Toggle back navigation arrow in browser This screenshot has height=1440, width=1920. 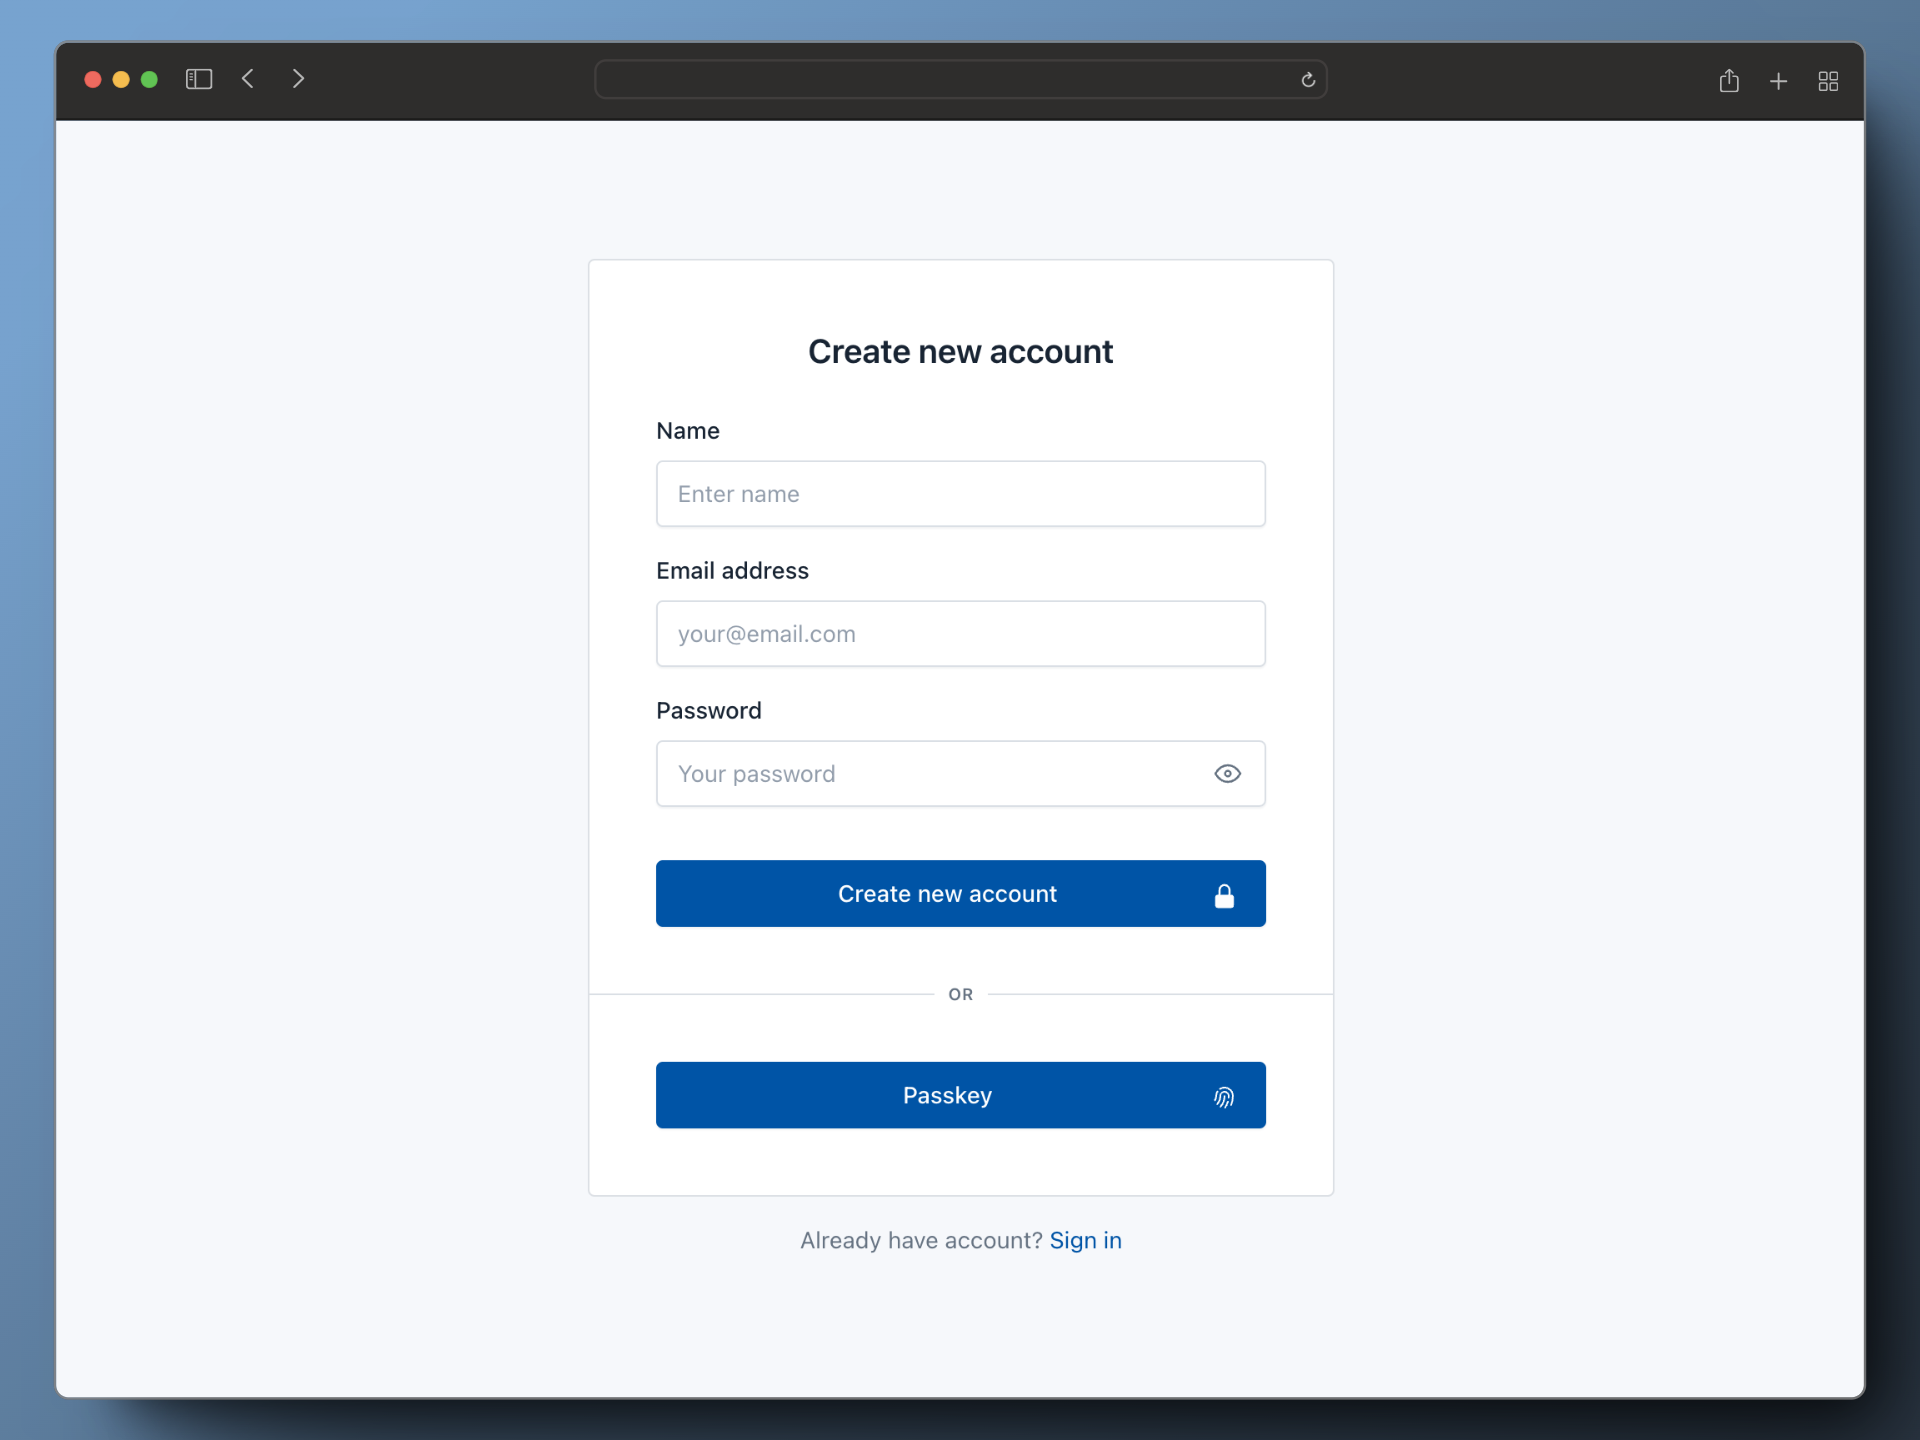coord(246,79)
